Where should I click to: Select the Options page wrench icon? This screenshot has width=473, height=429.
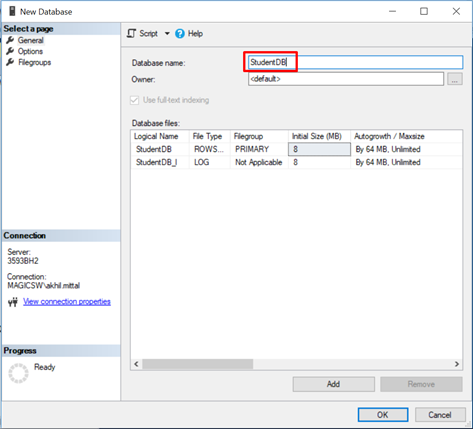(x=10, y=51)
